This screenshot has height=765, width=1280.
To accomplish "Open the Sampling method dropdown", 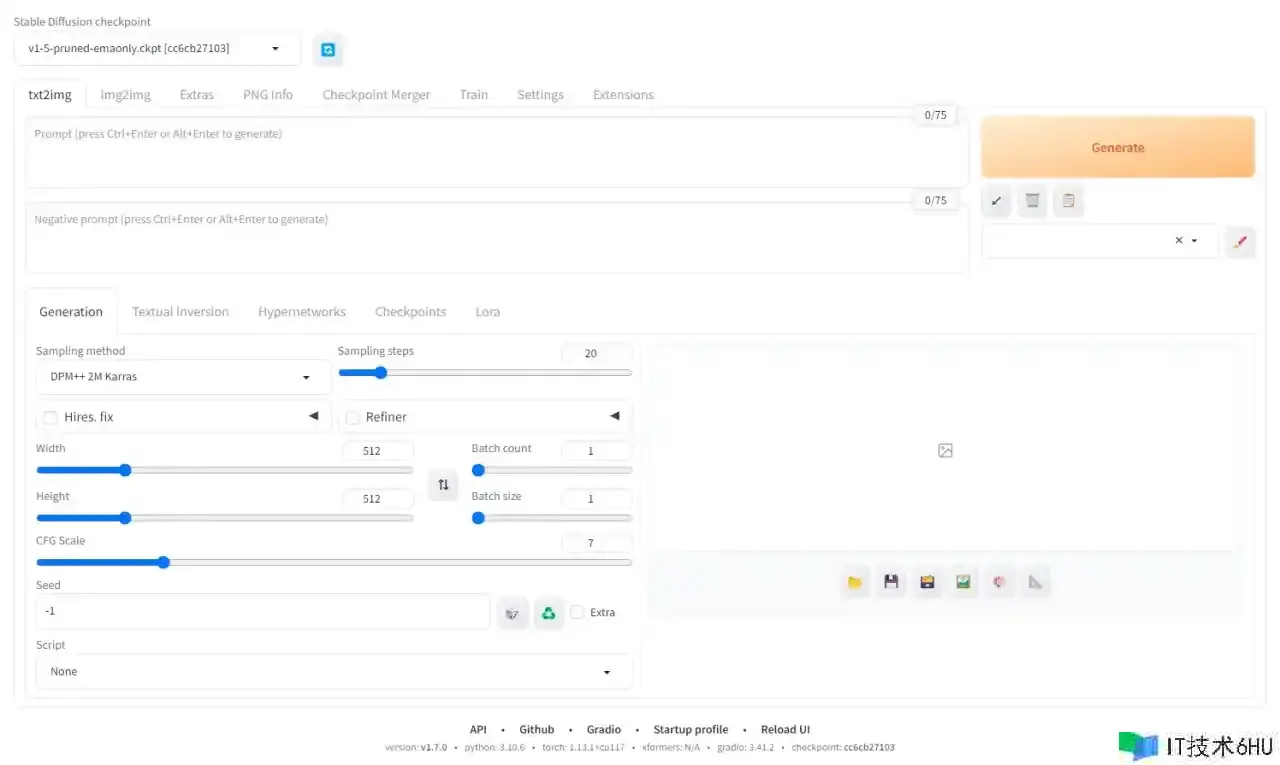I will click(182, 377).
